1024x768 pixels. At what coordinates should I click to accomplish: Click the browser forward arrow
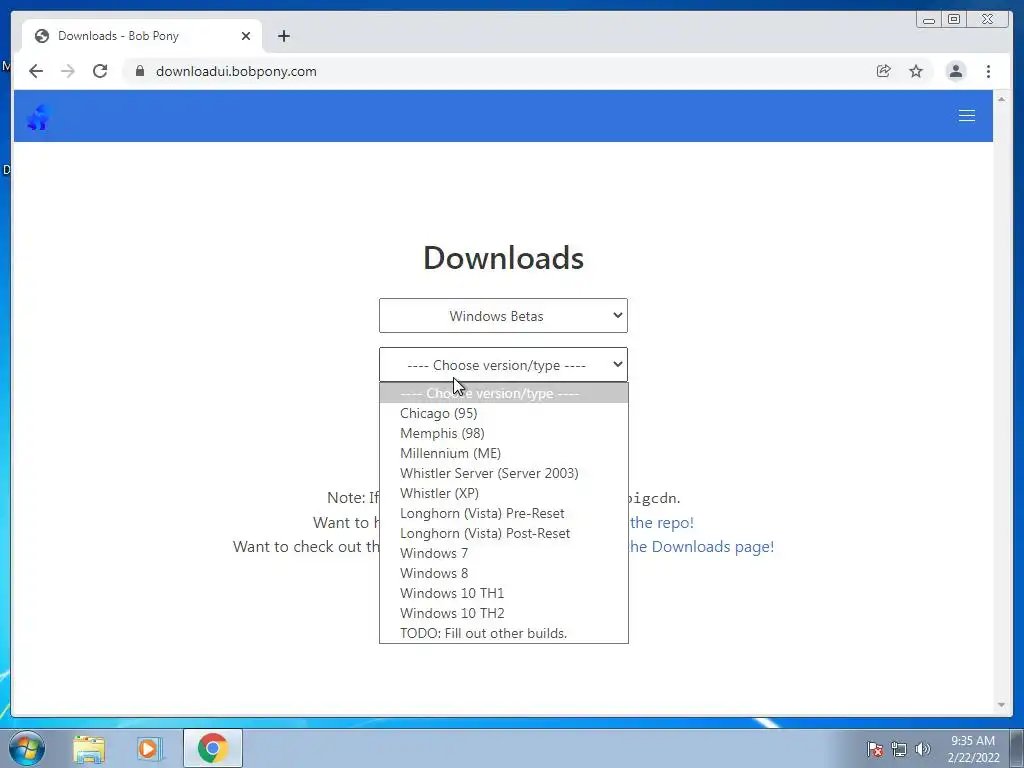tap(68, 71)
